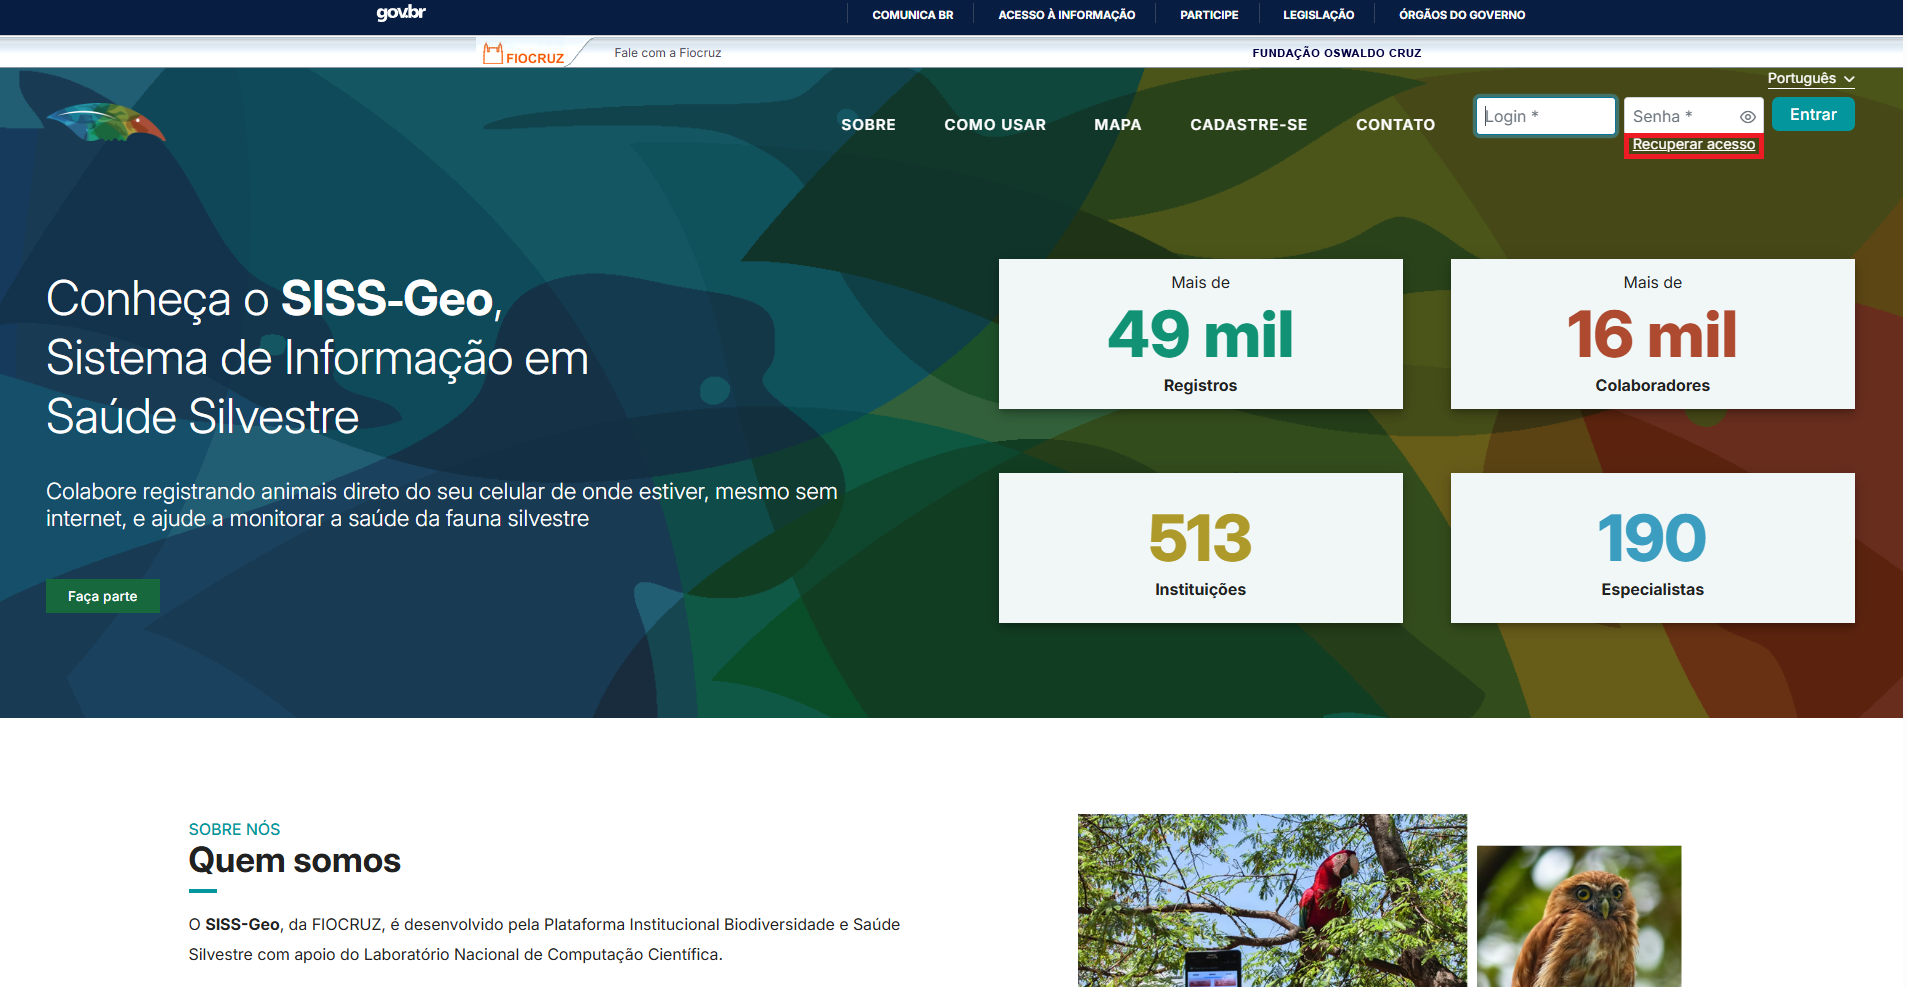Screen dimensions: 1906x987
Task: Go to the MAPA page
Action: [x=1117, y=125]
